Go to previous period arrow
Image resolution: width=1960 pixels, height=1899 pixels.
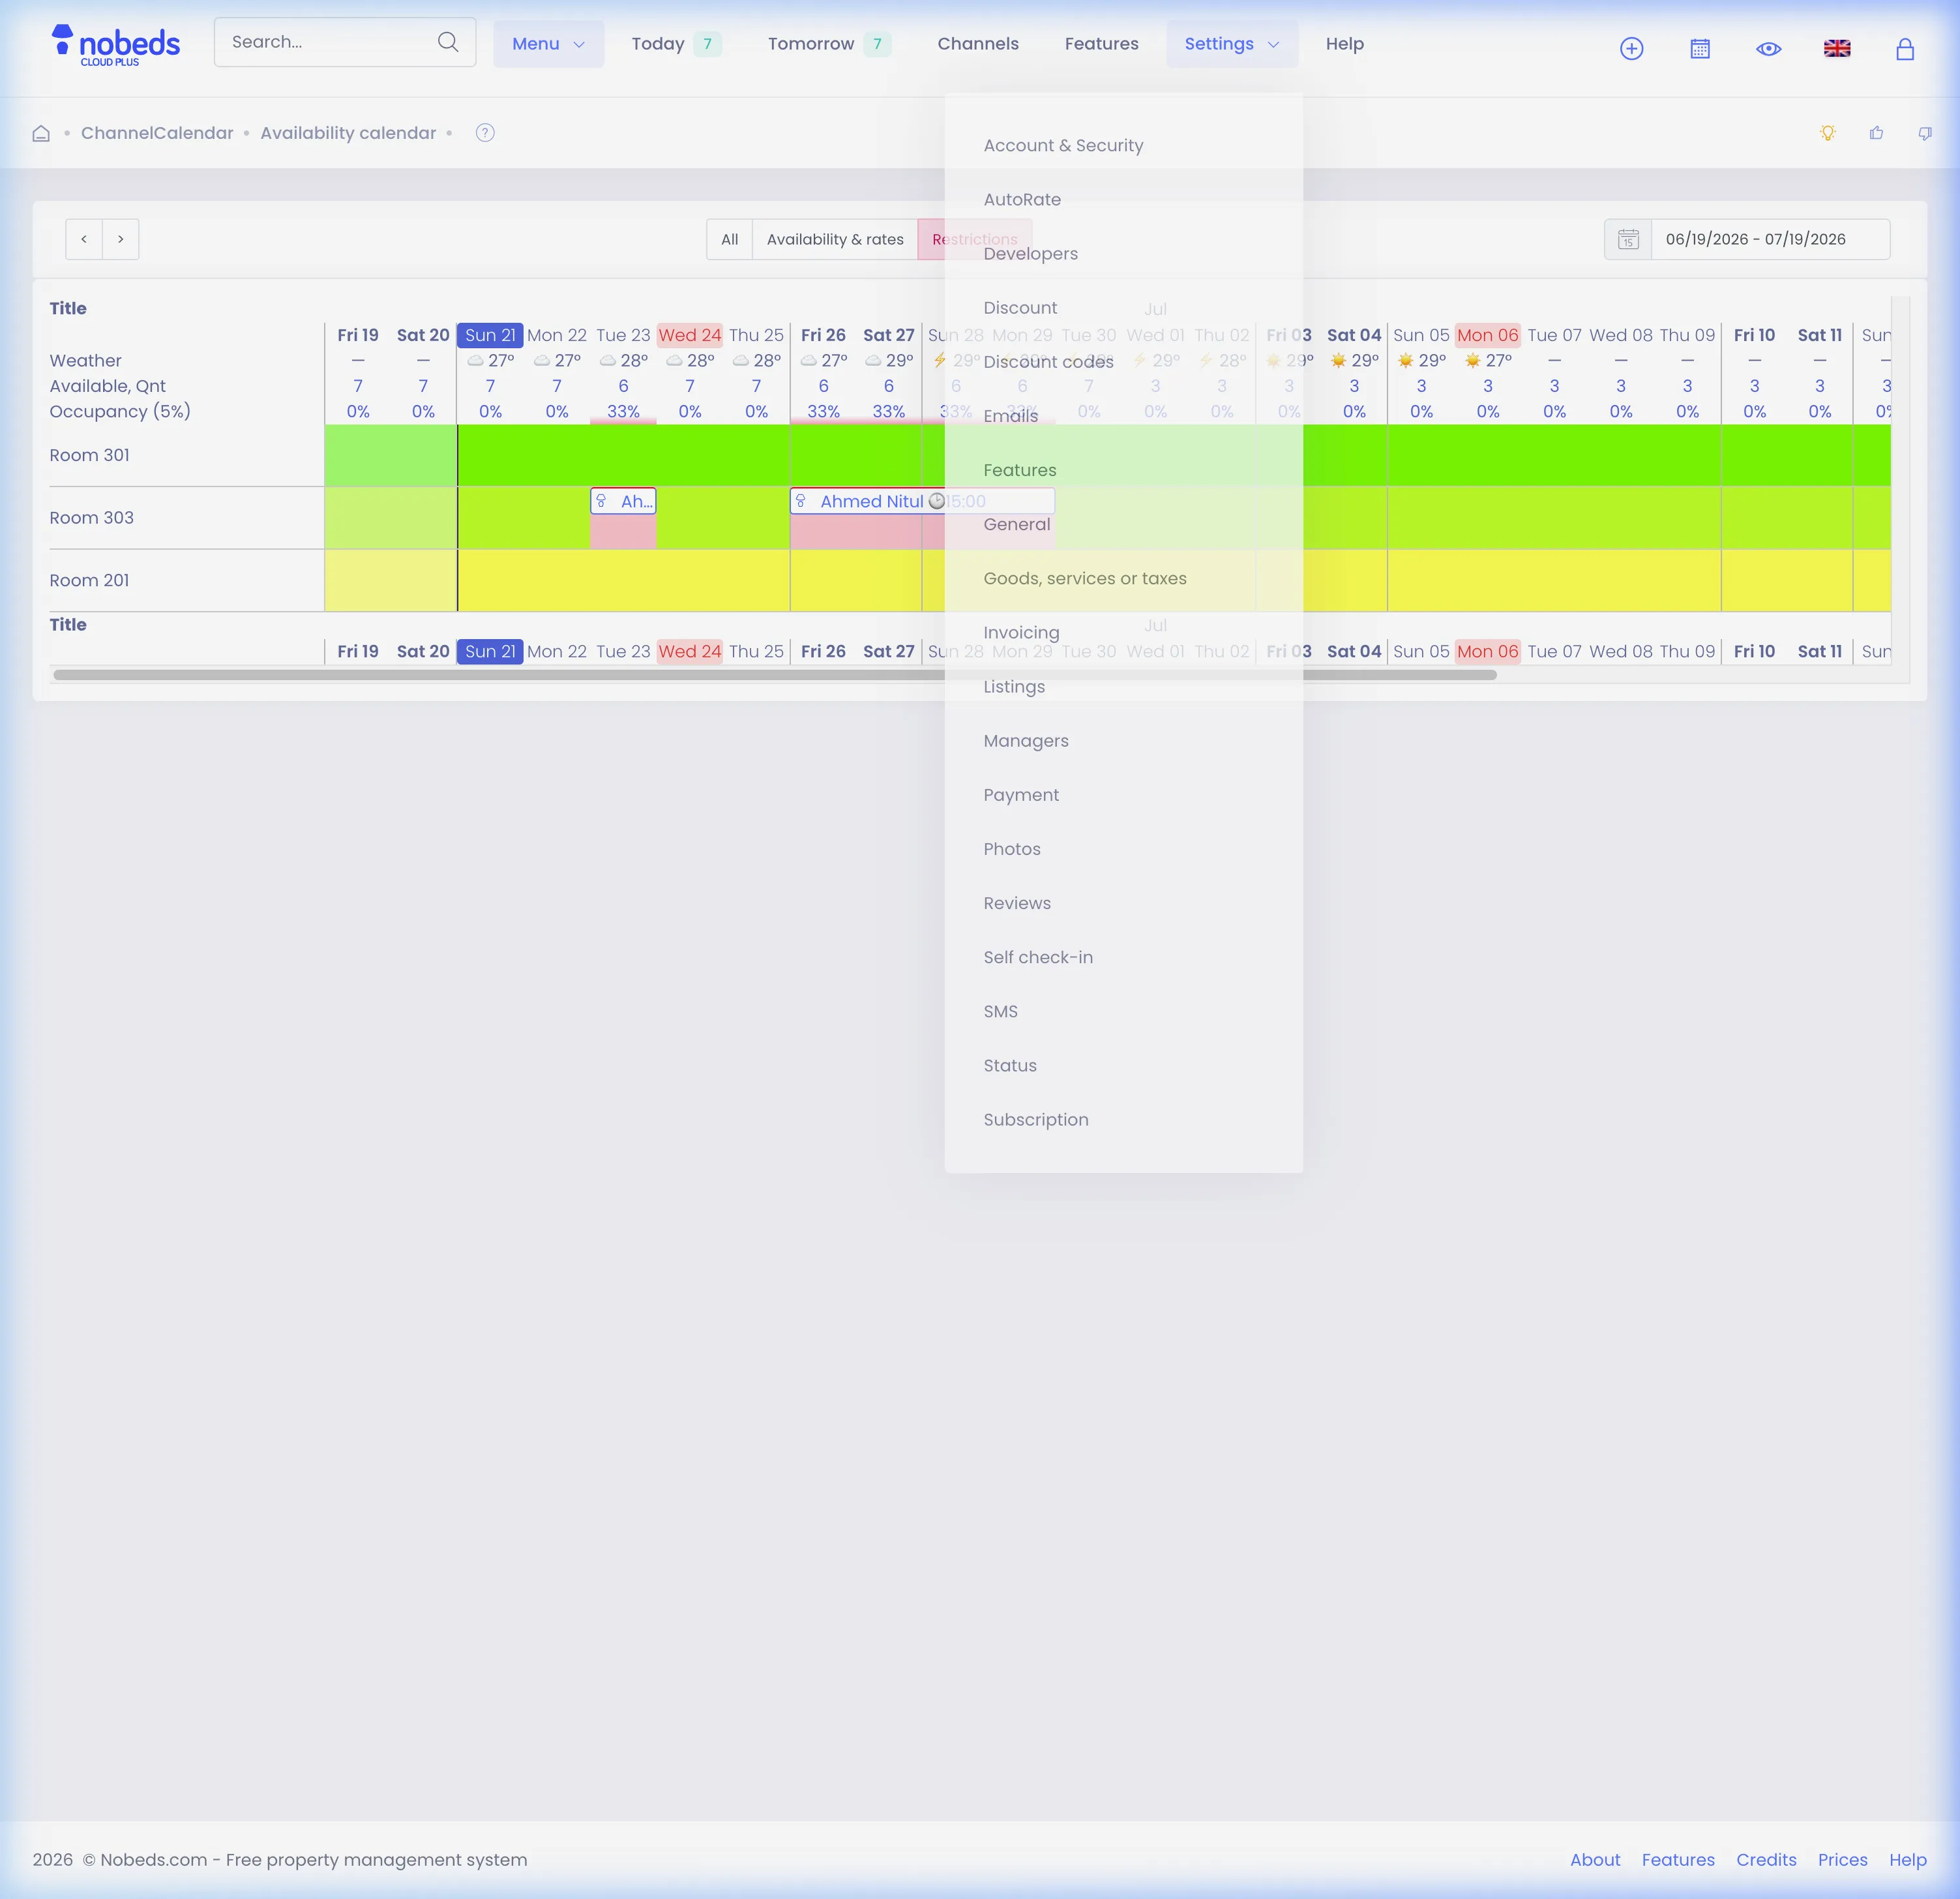pyautogui.click(x=84, y=239)
